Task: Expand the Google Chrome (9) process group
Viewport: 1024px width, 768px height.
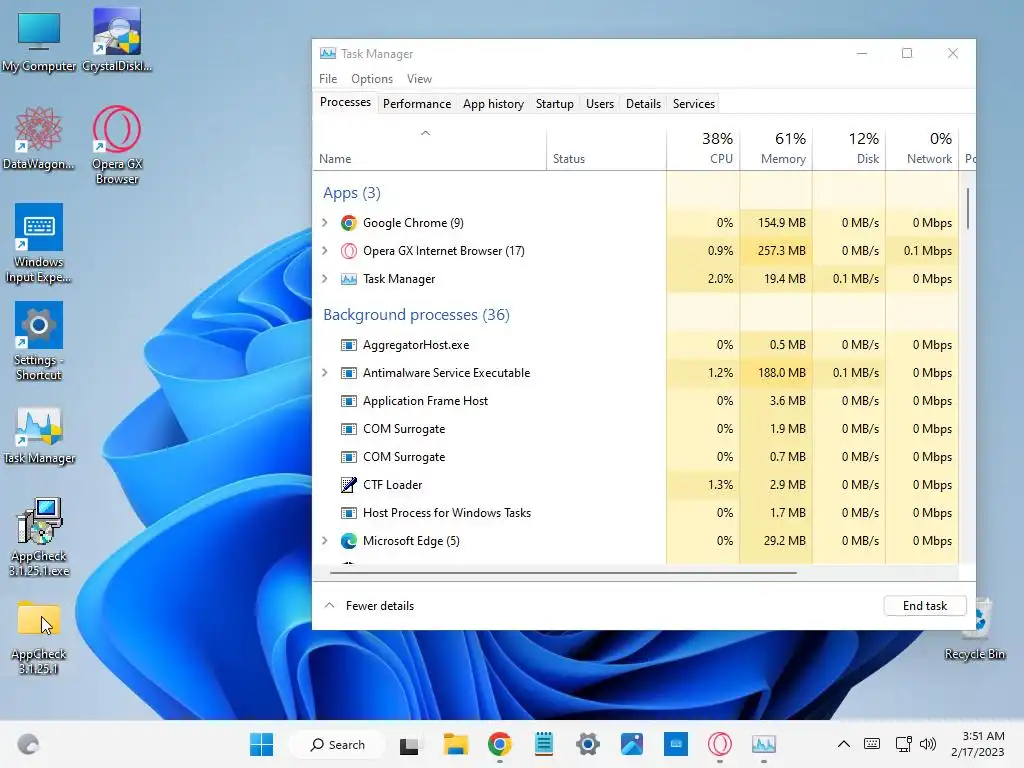Action: point(325,223)
